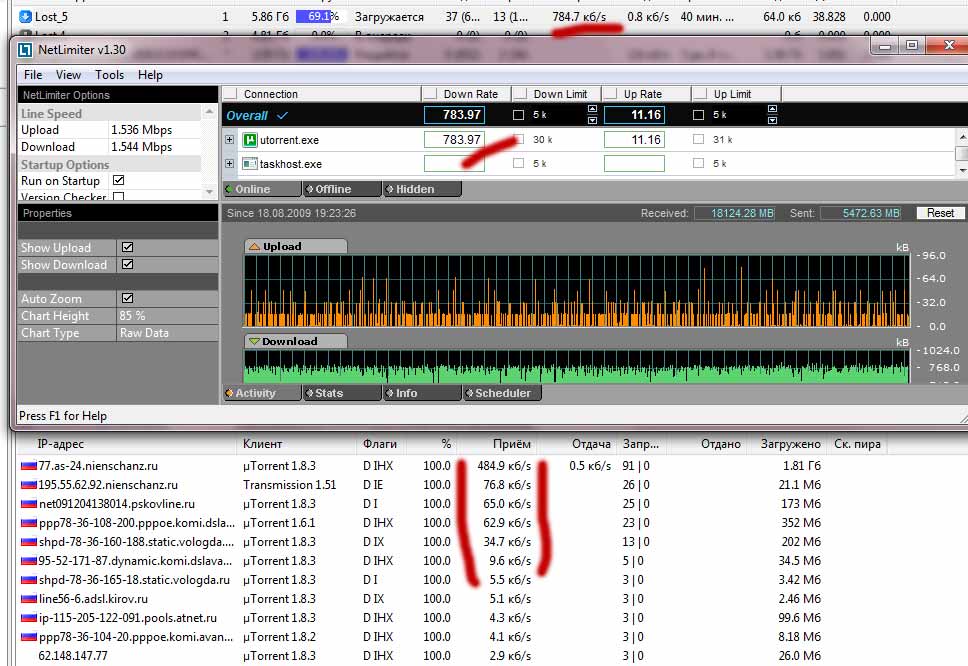Screen dimensions: 968x666
Task: Click the utorrent.exe Down Rate field
Action: (x=454, y=141)
